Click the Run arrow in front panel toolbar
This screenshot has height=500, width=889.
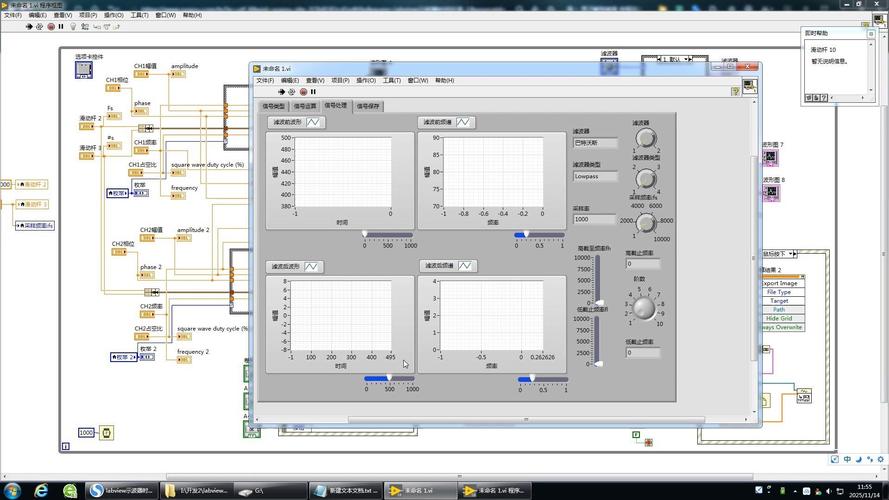tap(281, 92)
